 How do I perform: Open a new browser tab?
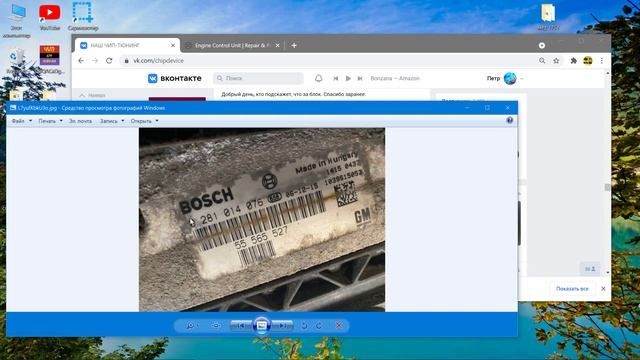(294, 45)
